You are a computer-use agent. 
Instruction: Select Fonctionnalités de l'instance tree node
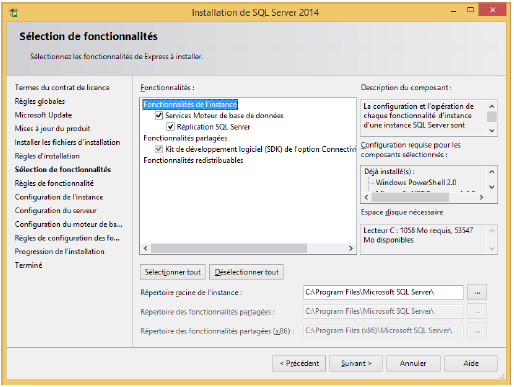click(190, 104)
